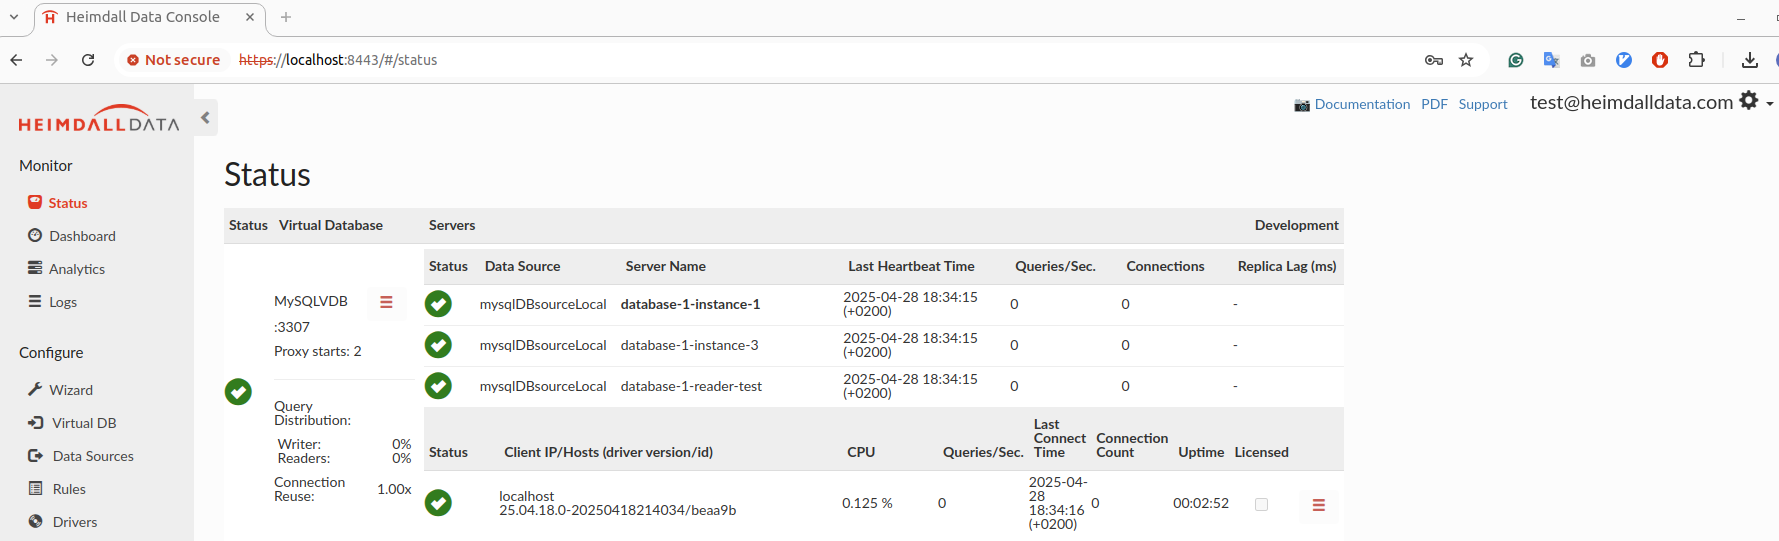The image size is (1779, 541).
Task: Click status check for database-1-reader-test
Action: coord(438,386)
